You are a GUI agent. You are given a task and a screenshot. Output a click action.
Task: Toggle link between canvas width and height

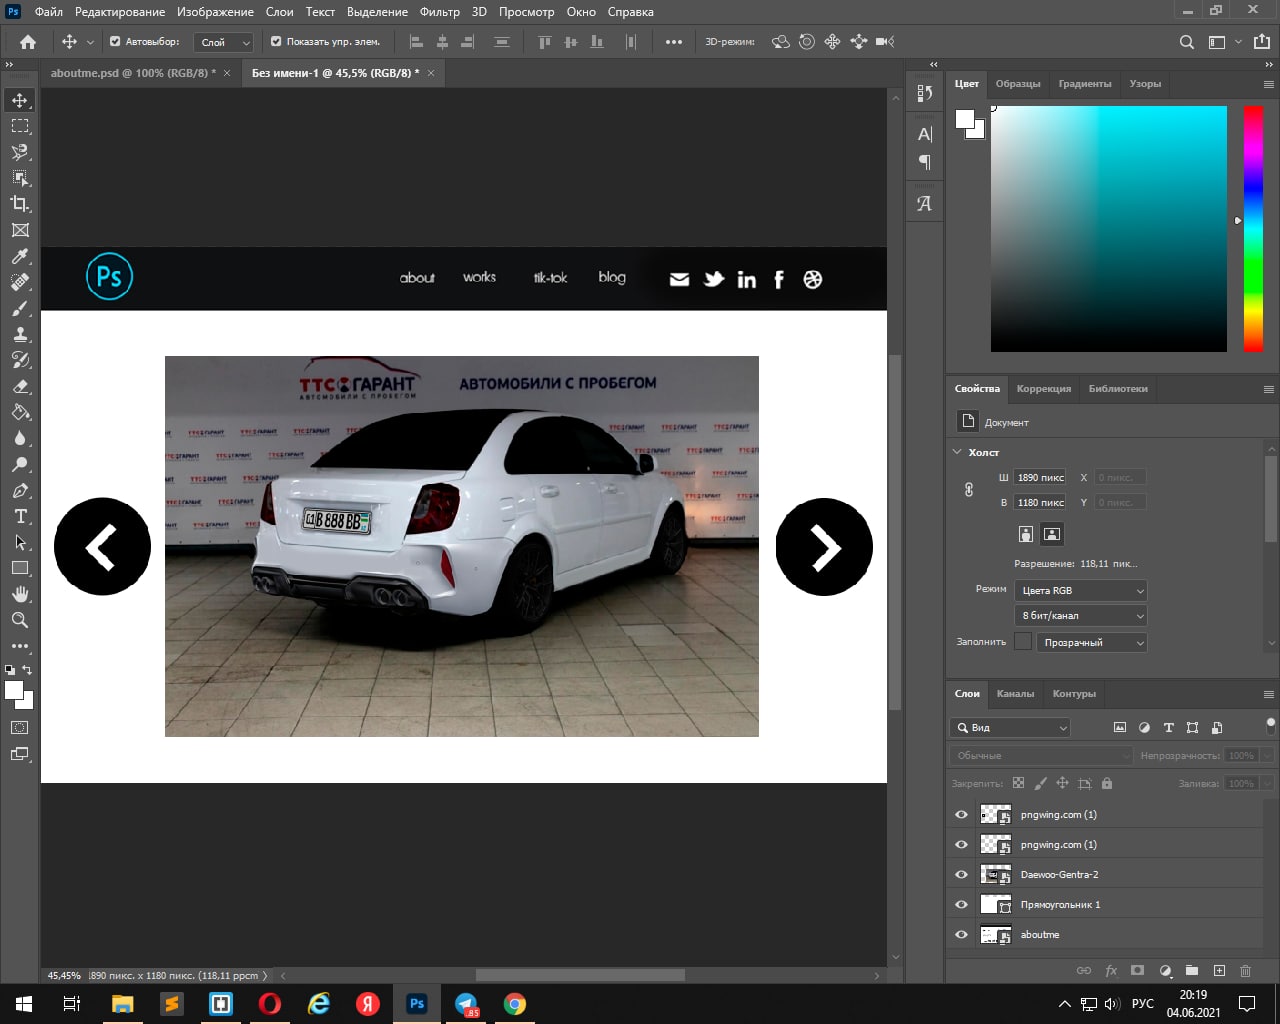968,490
